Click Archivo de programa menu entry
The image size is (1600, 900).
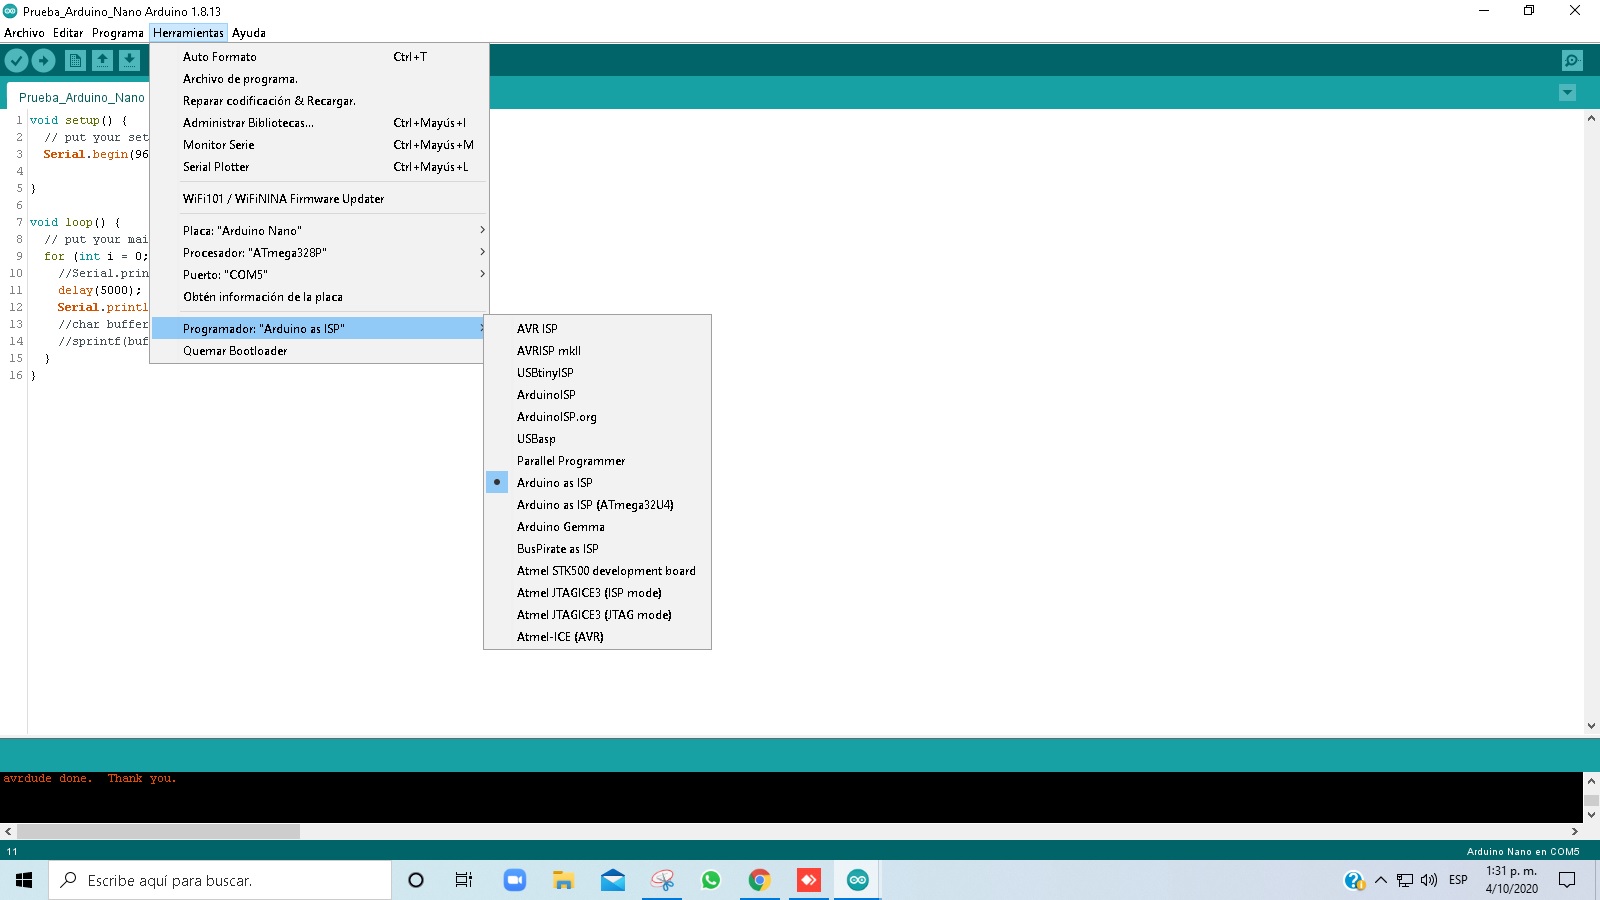(x=319, y=79)
